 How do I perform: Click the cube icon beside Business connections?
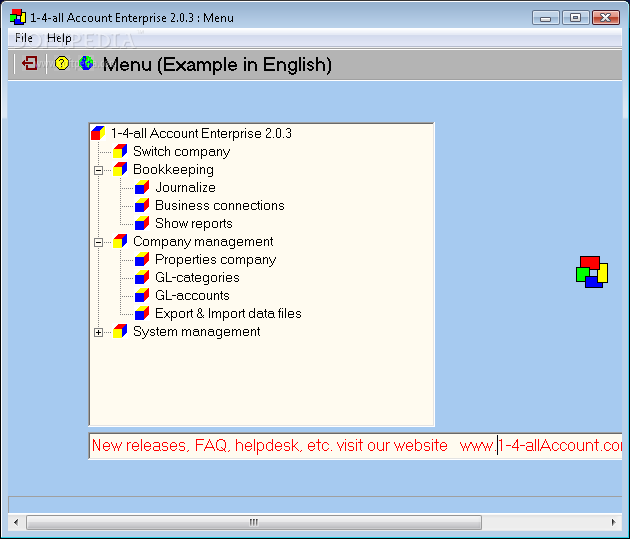pyautogui.click(x=142, y=205)
